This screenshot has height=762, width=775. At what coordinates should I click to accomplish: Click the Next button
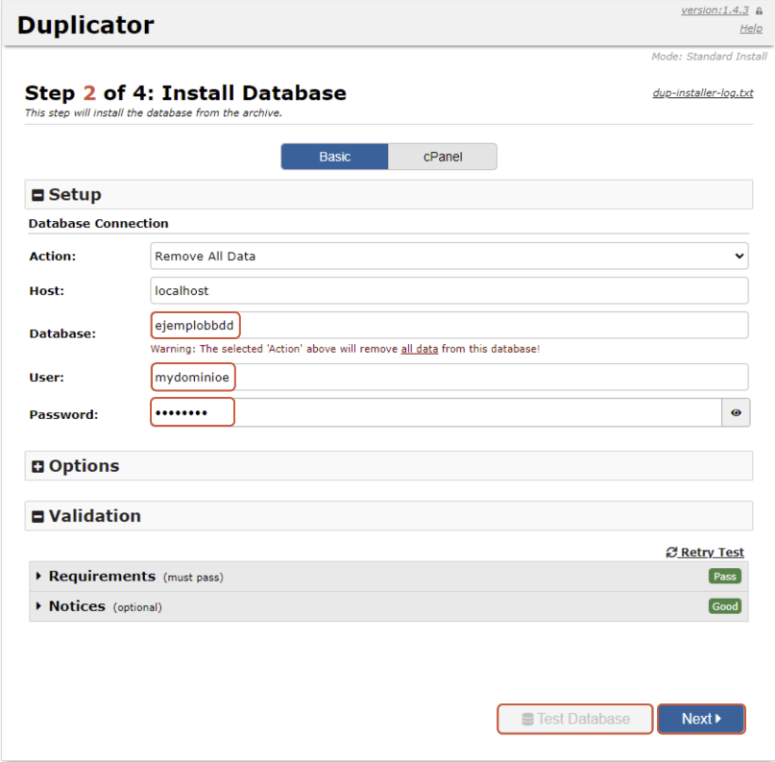tap(701, 719)
